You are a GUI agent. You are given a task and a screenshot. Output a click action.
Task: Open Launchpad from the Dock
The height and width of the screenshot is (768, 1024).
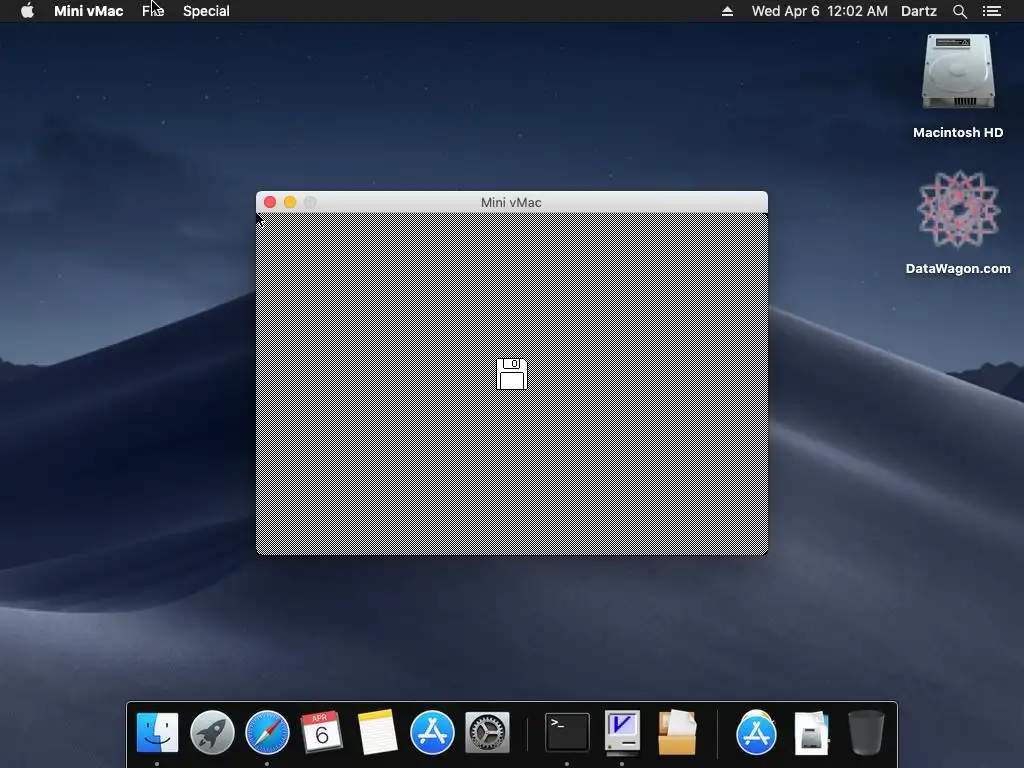click(x=212, y=732)
